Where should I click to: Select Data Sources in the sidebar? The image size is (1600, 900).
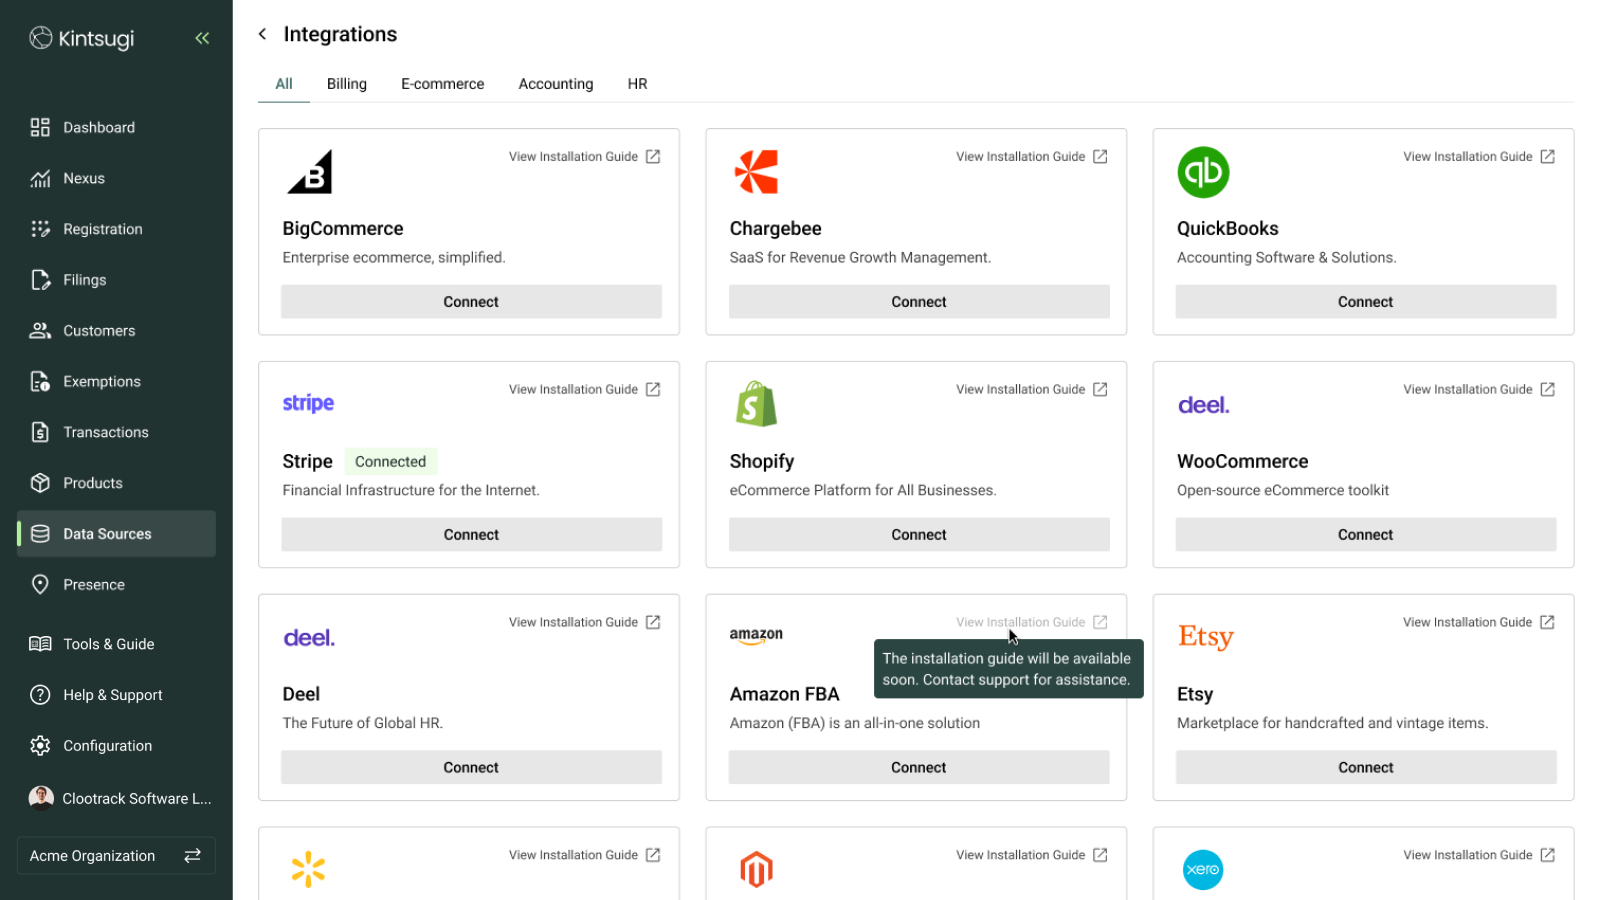tap(116, 534)
